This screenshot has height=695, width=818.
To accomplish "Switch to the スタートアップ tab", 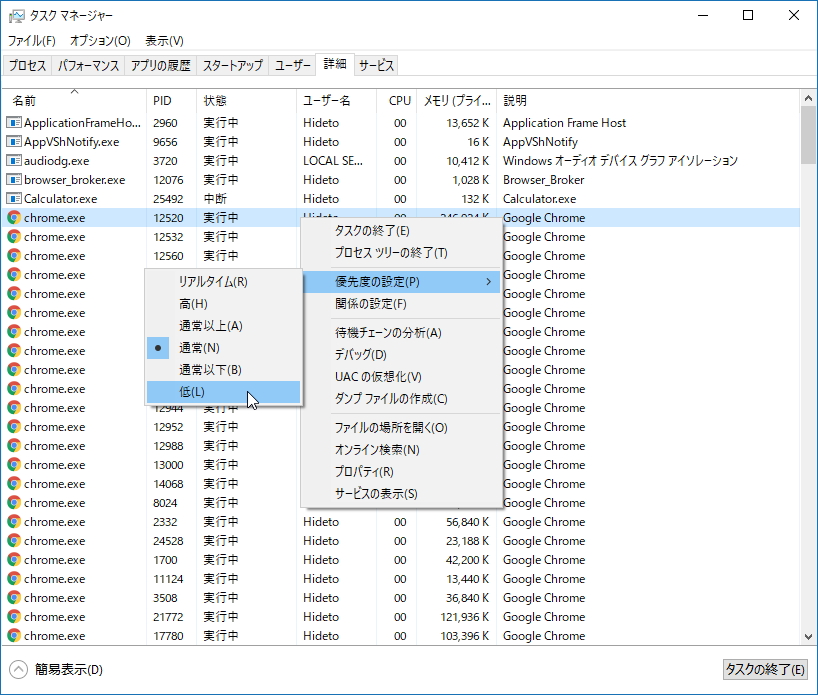I will [x=233, y=65].
